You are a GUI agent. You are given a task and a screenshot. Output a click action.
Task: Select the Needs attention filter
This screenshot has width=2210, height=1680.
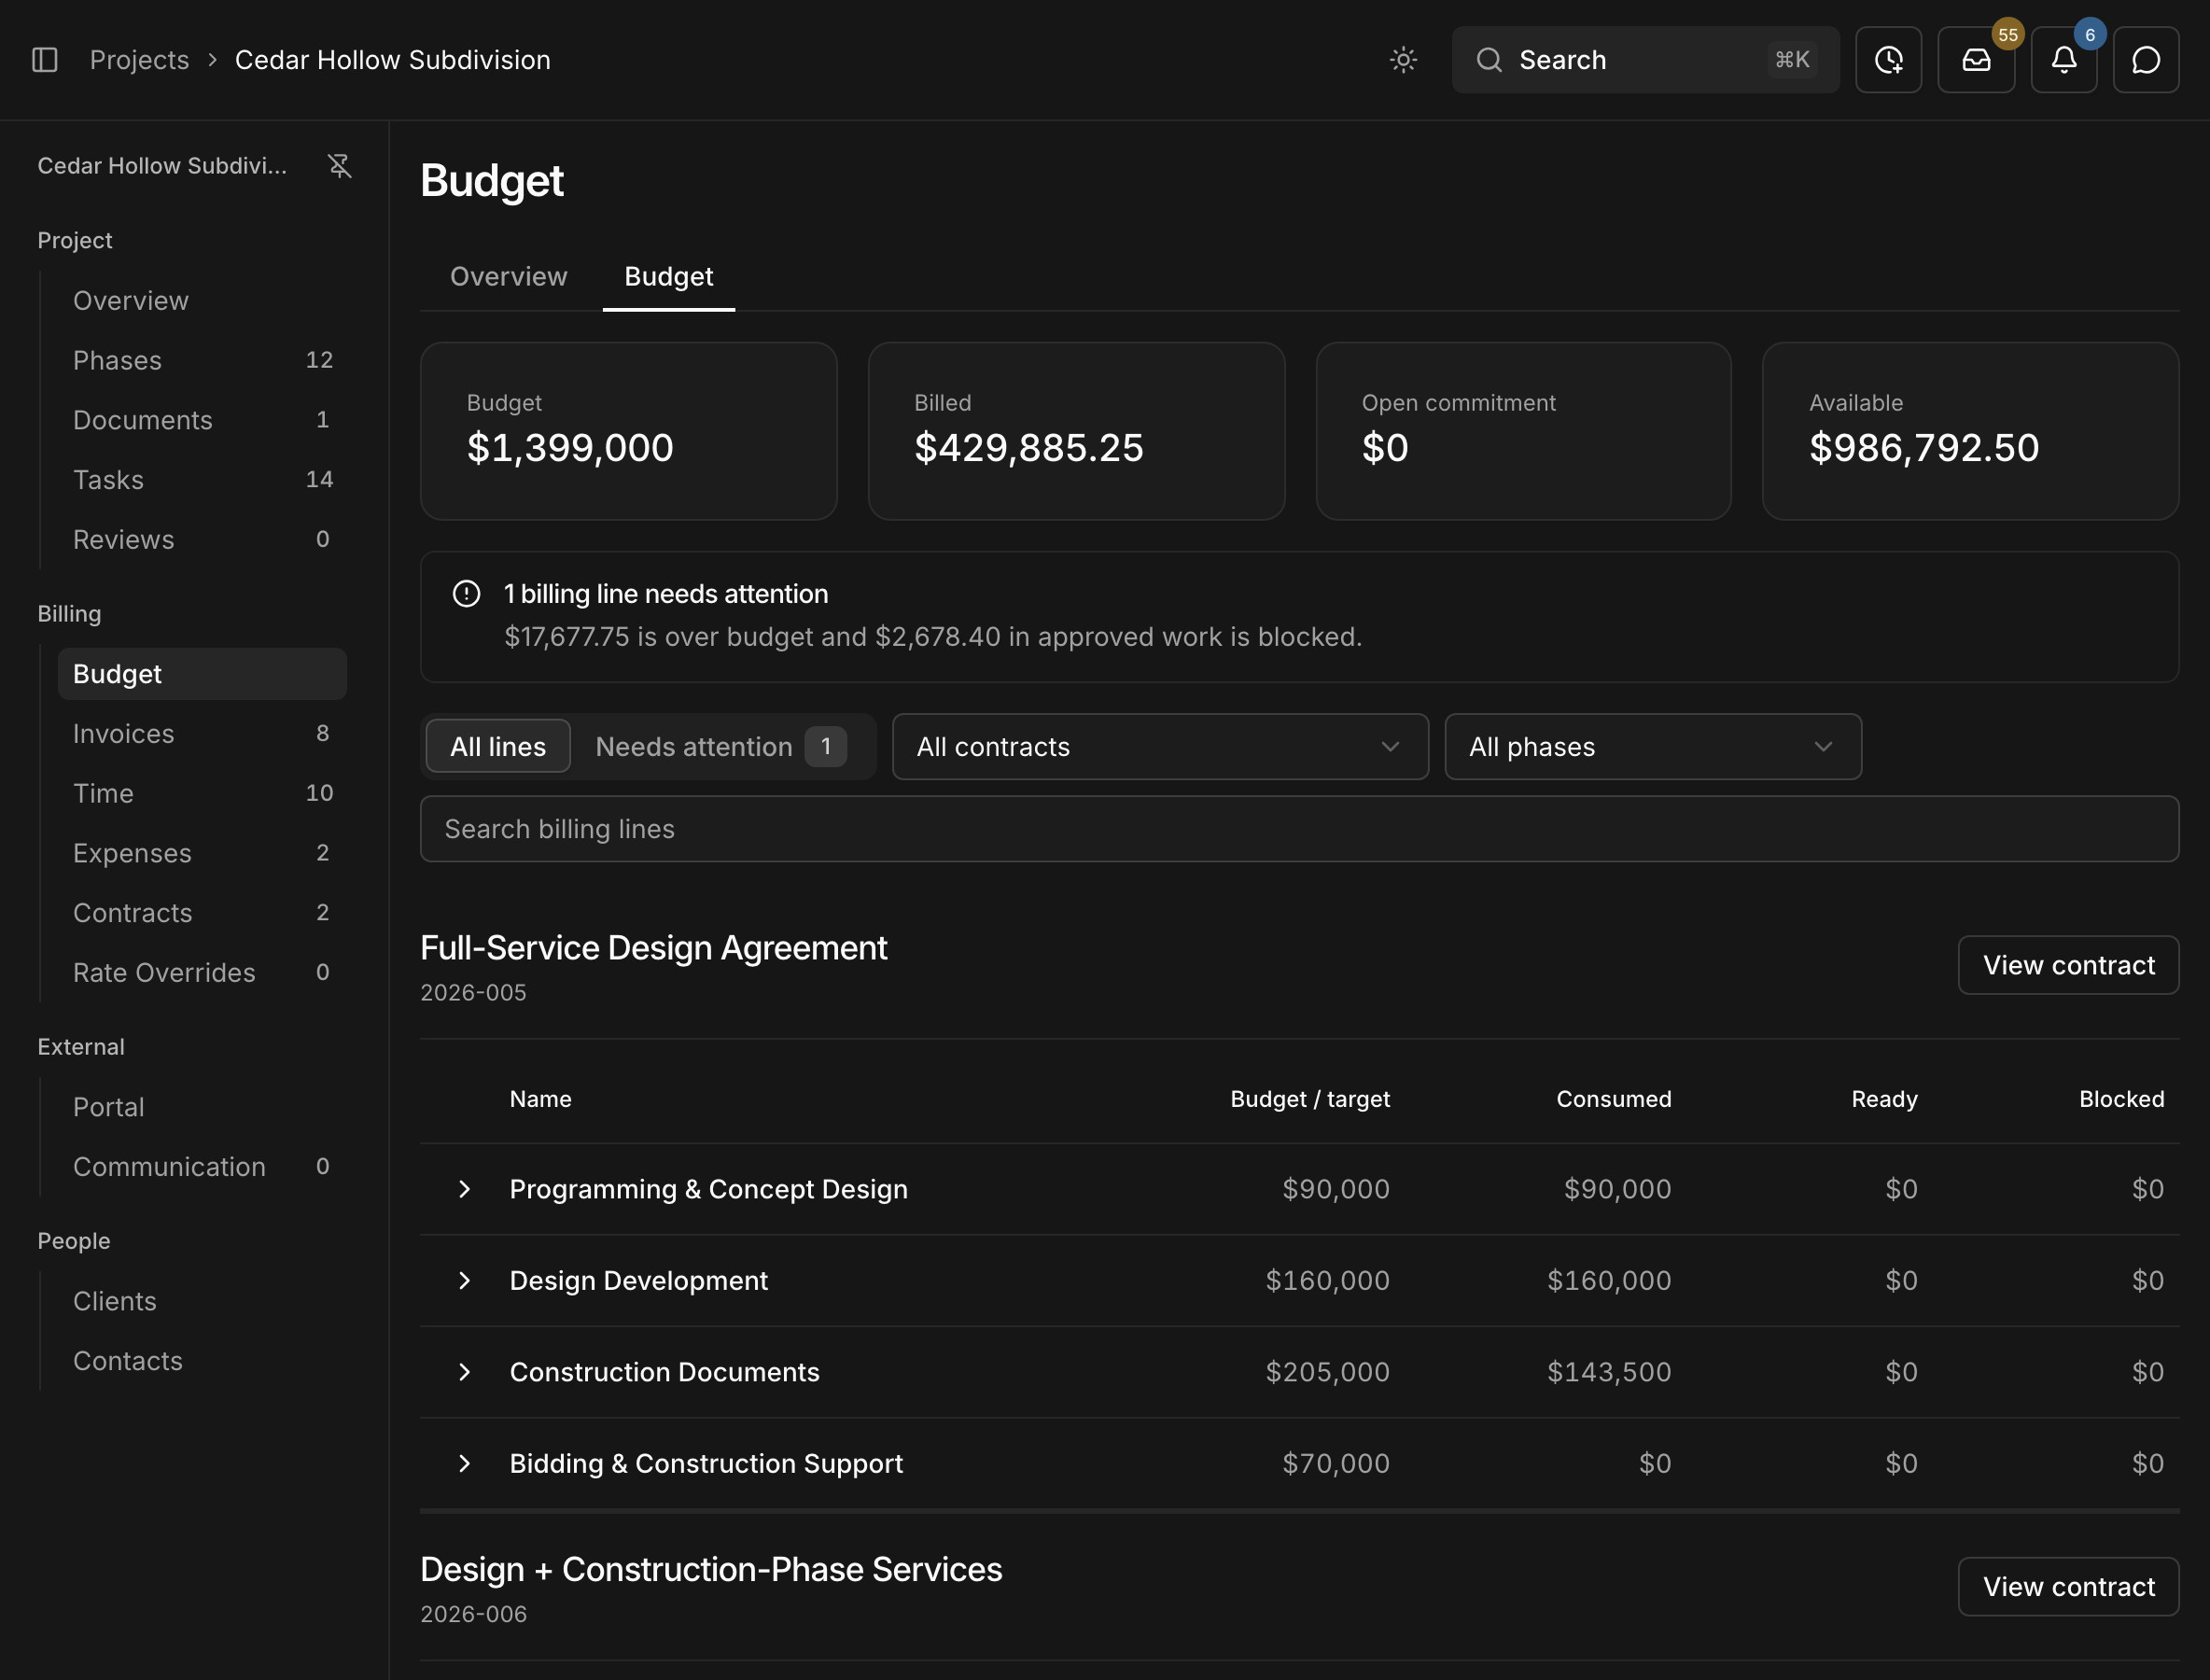720,747
